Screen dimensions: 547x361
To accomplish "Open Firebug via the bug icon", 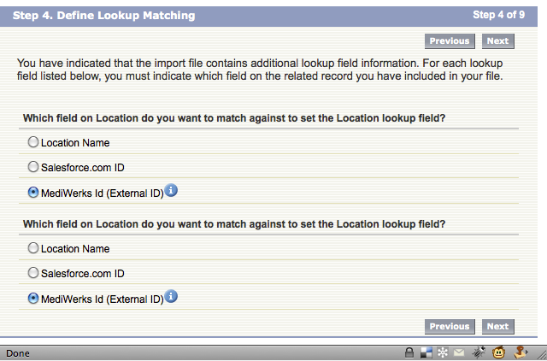I will coord(479,352).
